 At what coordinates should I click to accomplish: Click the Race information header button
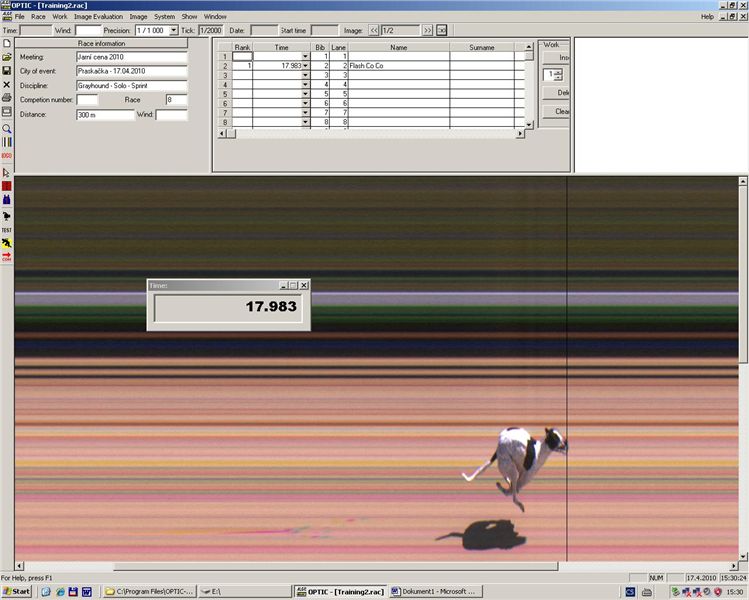coord(101,43)
